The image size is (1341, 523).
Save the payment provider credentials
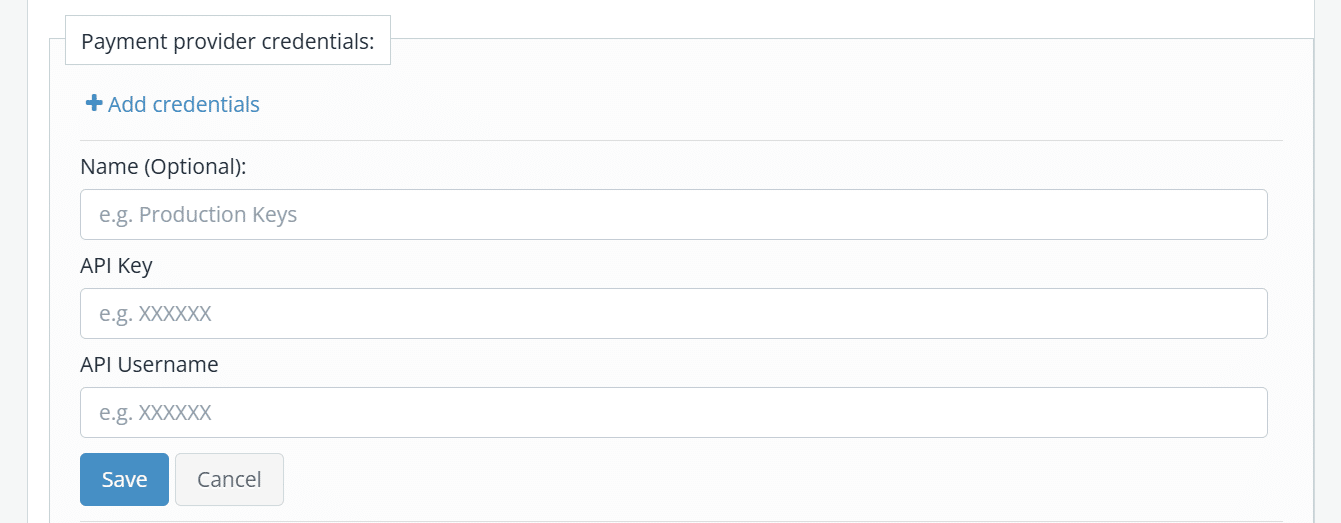(124, 479)
